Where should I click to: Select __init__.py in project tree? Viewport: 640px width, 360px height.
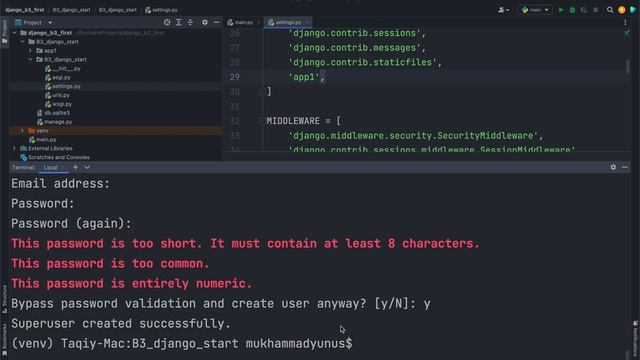tap(66, 69)
